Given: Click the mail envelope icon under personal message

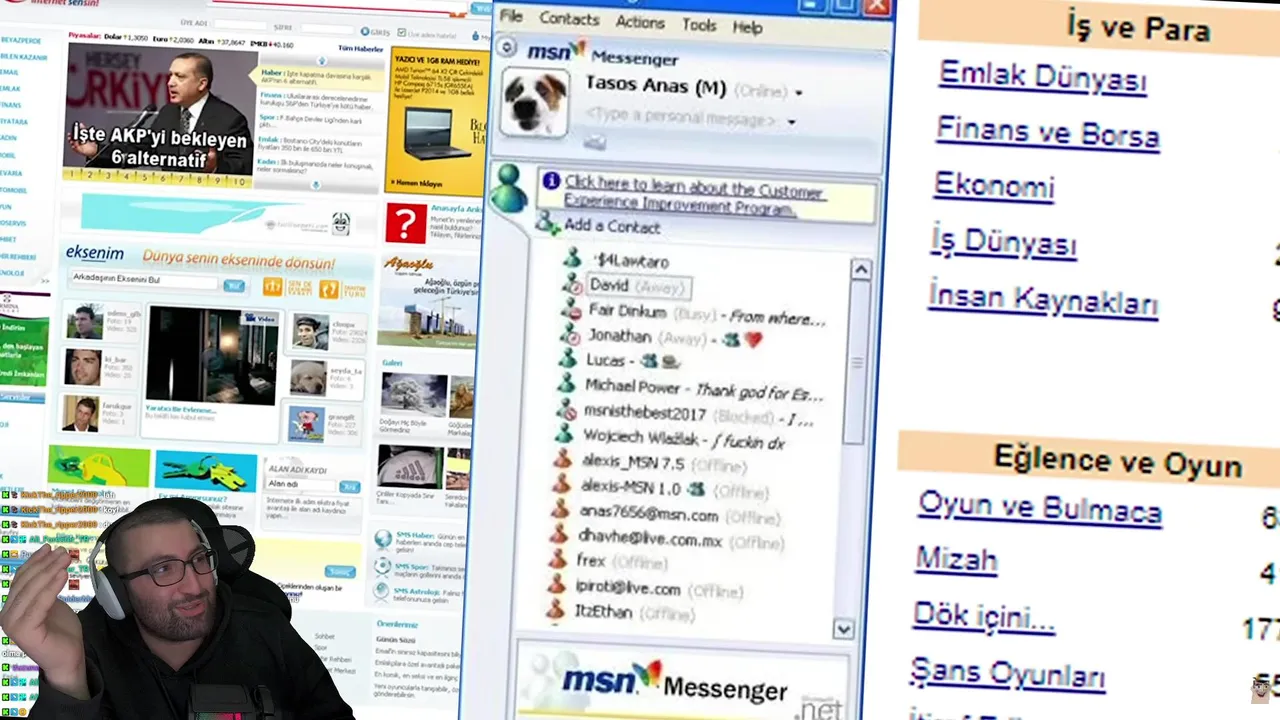Looking at the screenshot, I should [x=595, y=142].
